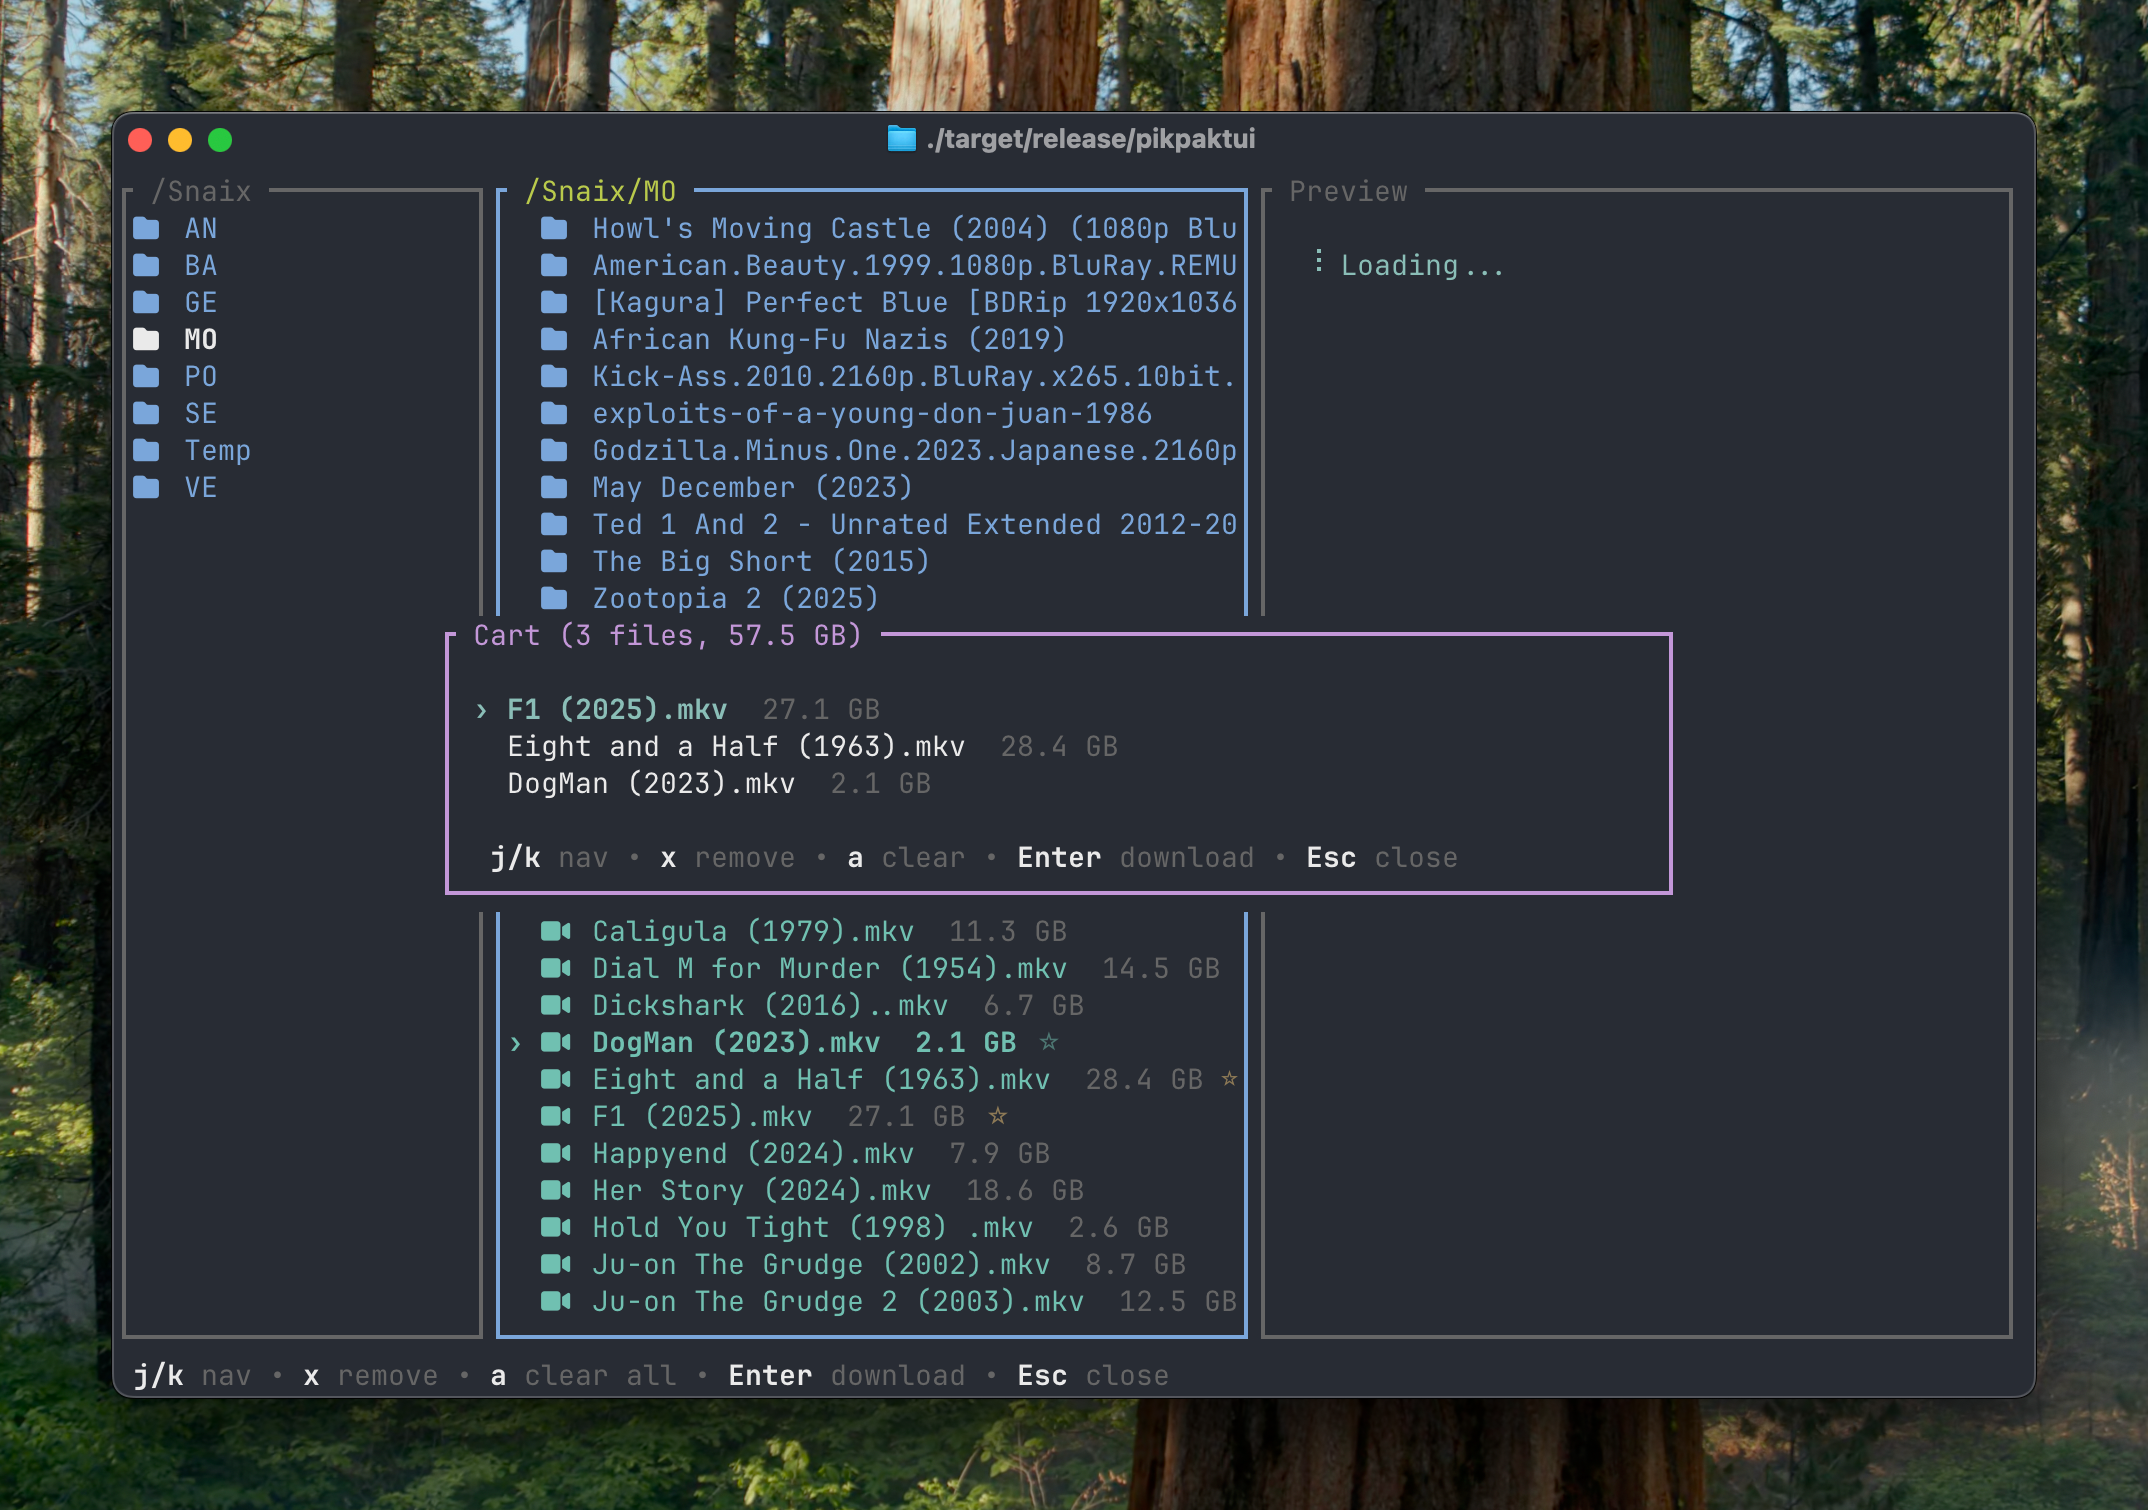Toggle the star next to DogMan (2023).mkv
This screenshot has height=1510, width=2148.
(1049, 1042)
